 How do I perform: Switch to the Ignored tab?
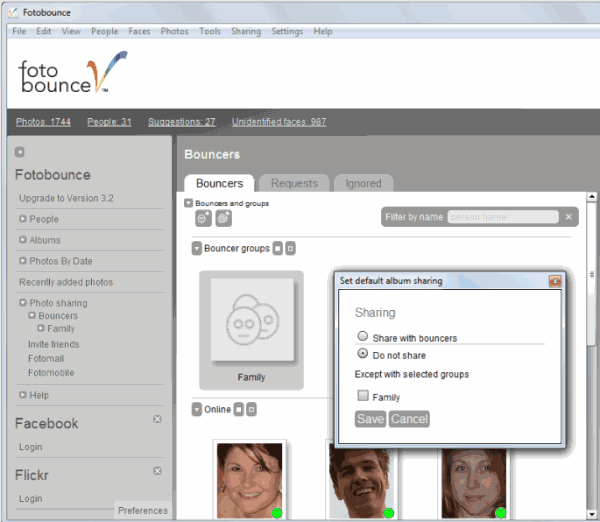pyautogui.click(x=363, y=183)
